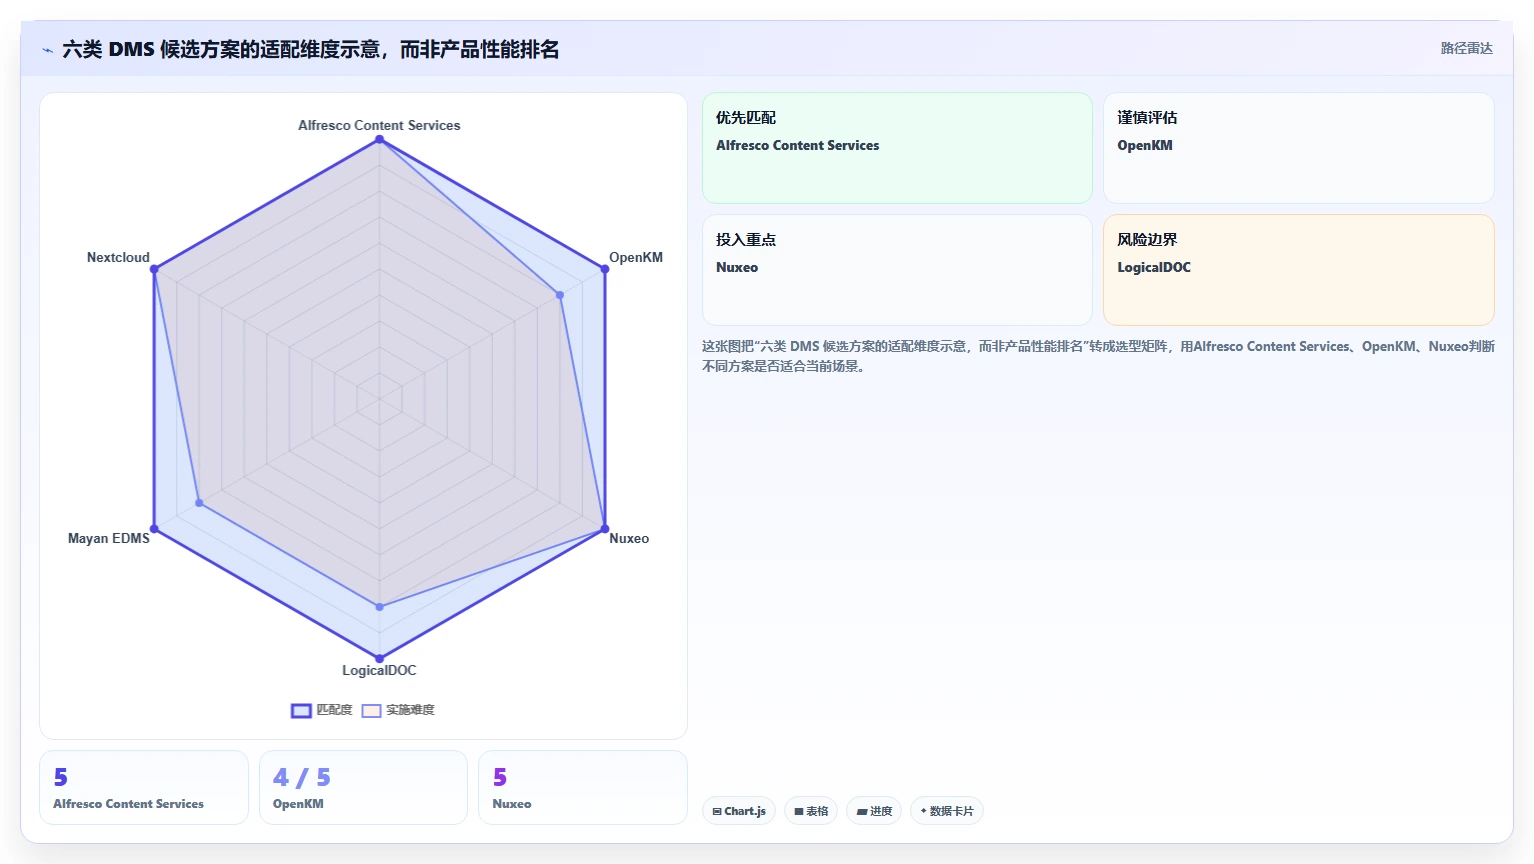1534x864 pixels.
Task: Select the 数据卡片 tag chip
Action: [947, 811]
